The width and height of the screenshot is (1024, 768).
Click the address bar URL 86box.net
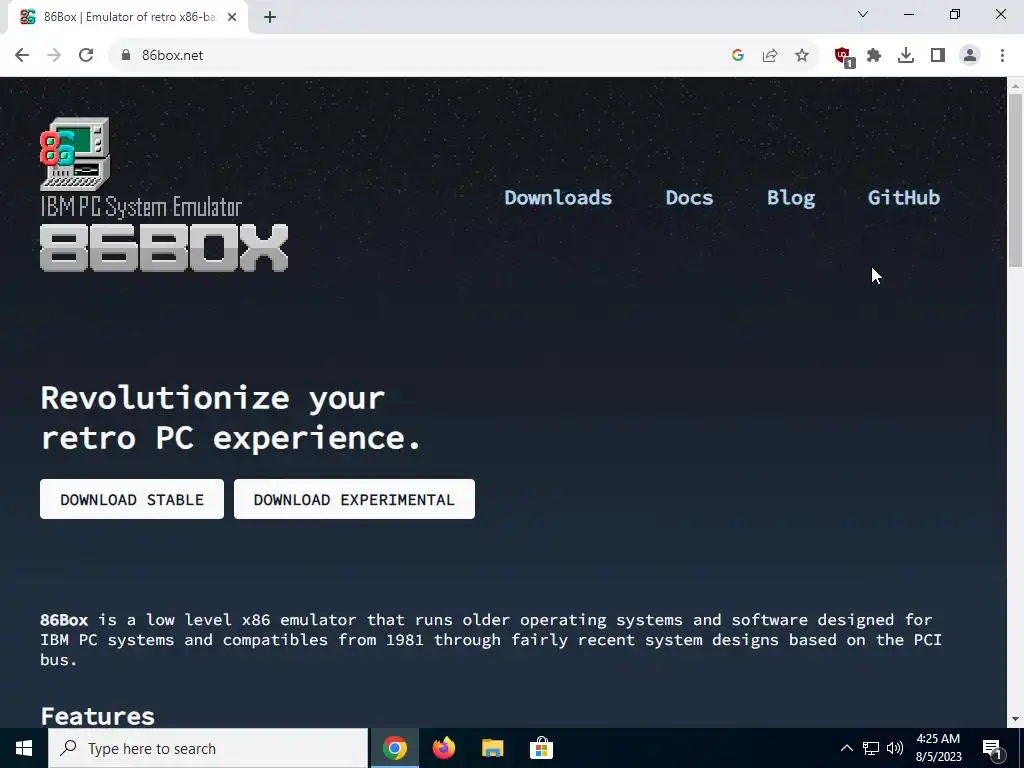click(172, 56)
